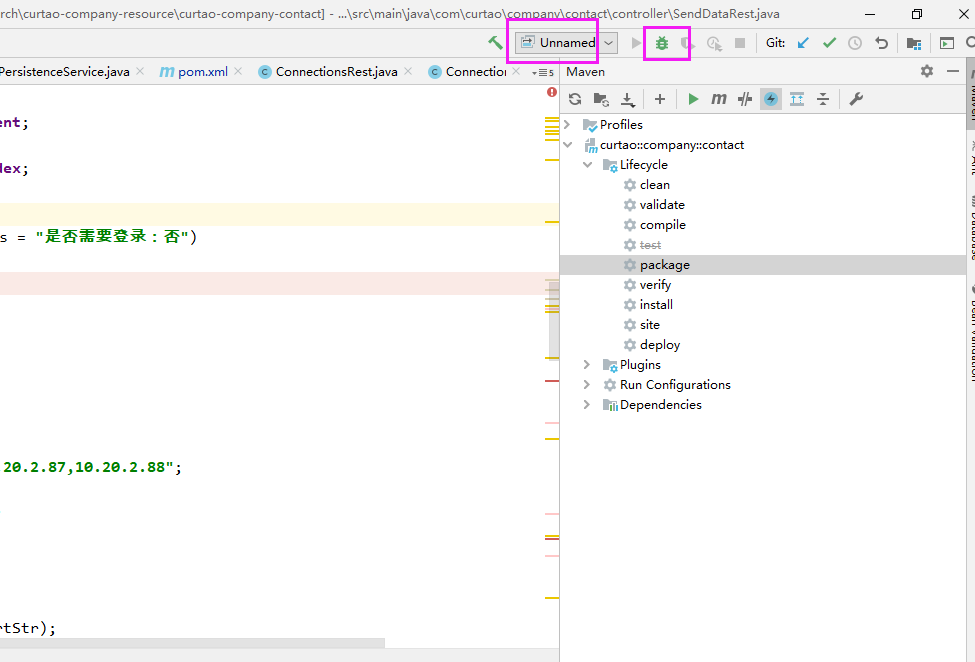
Task: Open the Execute Maven Goal tool
Action: click(x=718, y=98)
